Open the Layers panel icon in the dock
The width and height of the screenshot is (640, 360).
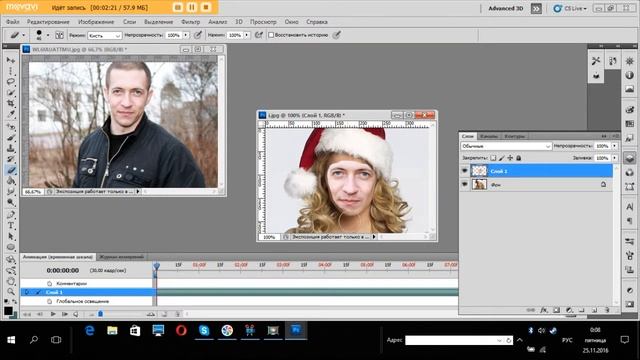[629, 158]
